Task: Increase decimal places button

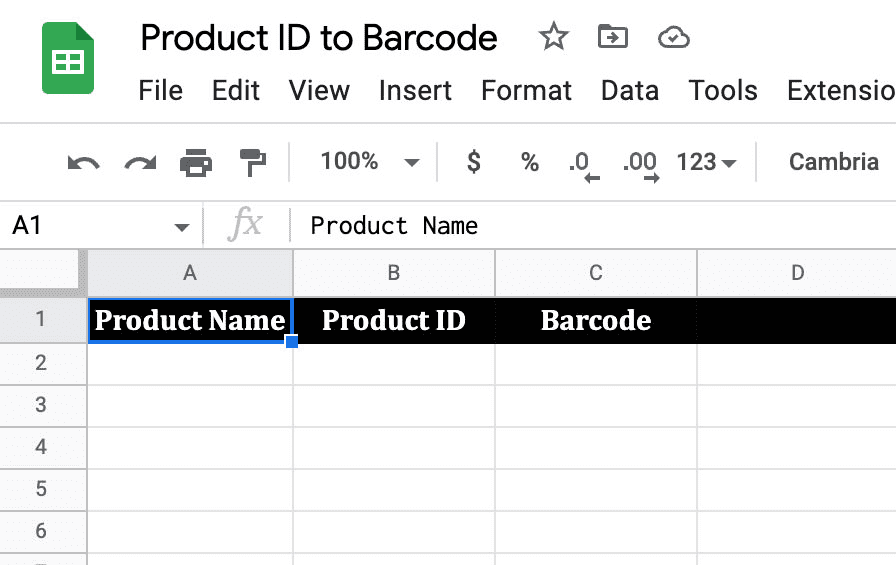Action: [640, 164]
